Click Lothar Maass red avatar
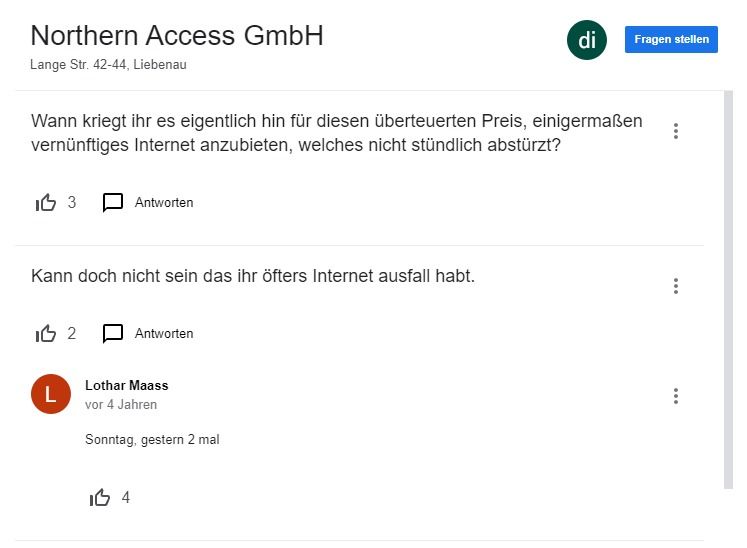Image resolution: width=747 pixels, height=548 pixels. (51, 394)
